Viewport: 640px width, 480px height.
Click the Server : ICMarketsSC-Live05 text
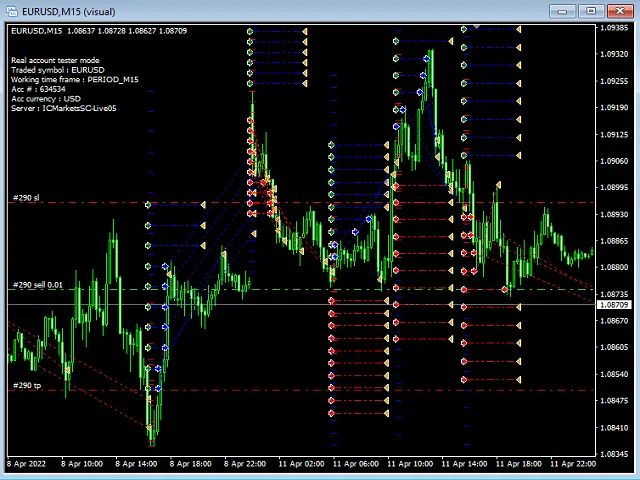(64, 108)
